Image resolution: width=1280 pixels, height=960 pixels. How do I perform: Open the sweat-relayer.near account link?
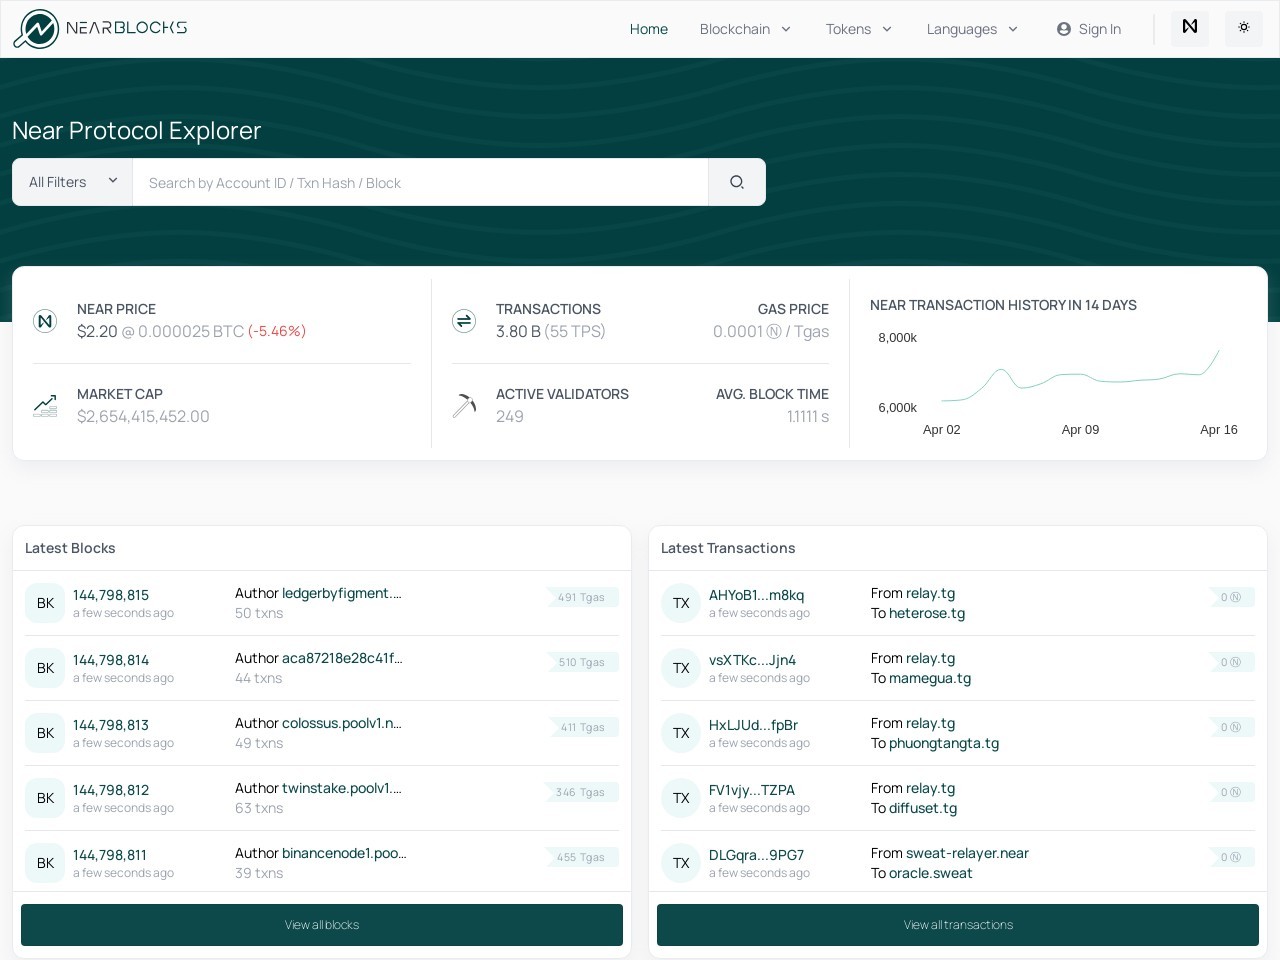pos(966,853)
